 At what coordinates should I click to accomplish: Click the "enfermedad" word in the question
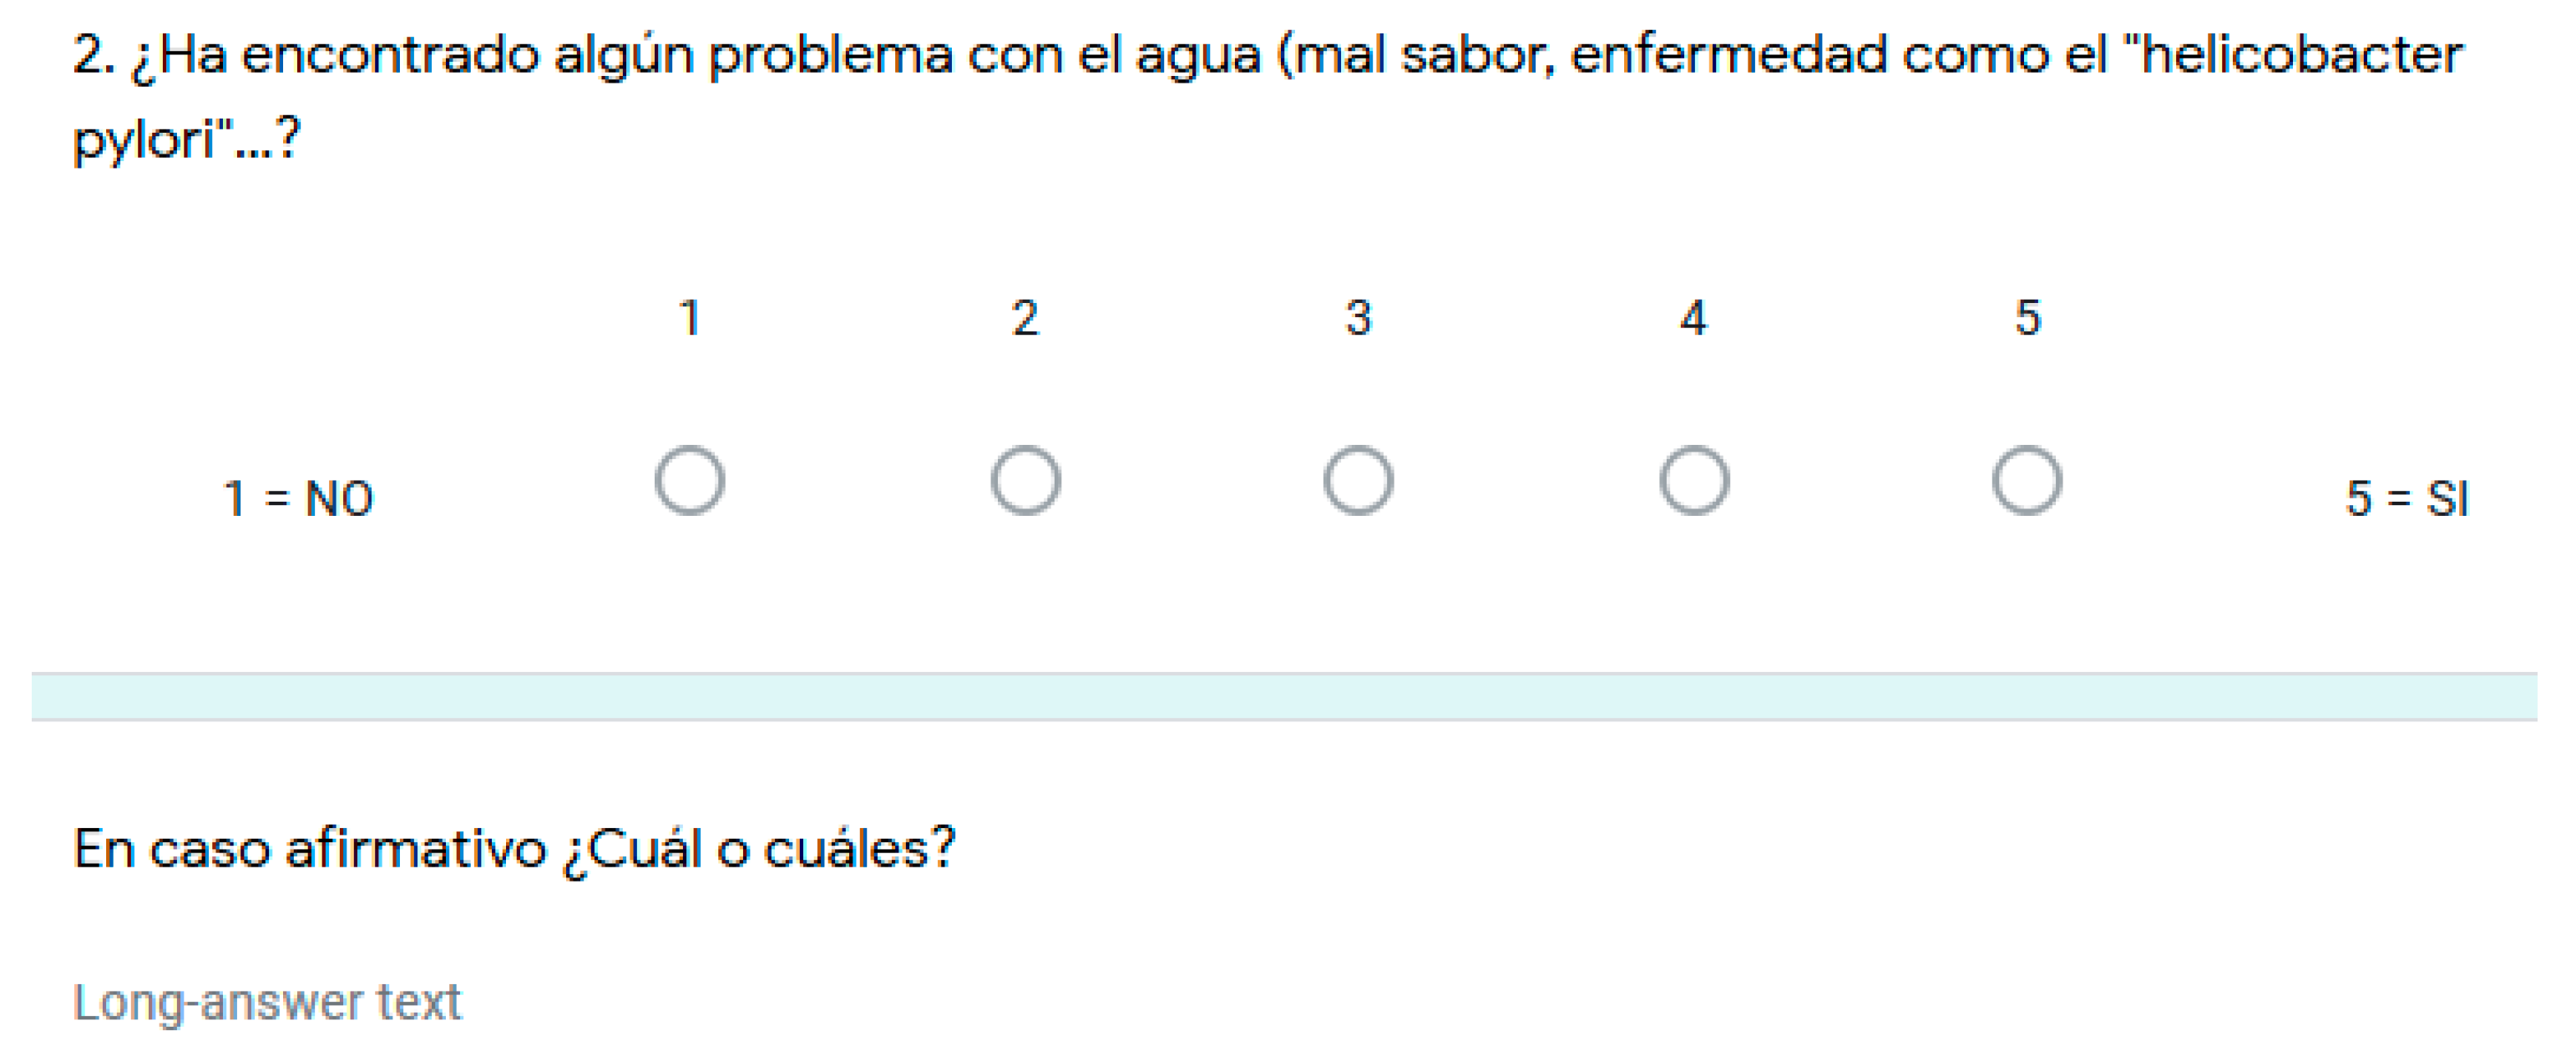1728,56
